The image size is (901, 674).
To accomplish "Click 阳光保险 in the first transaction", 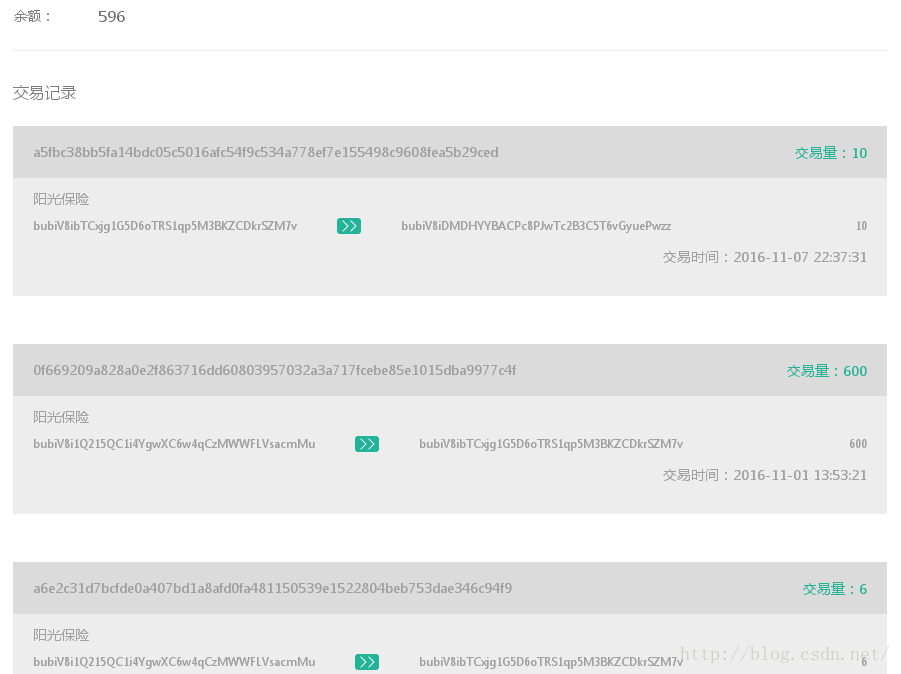I will coord(61,199).
